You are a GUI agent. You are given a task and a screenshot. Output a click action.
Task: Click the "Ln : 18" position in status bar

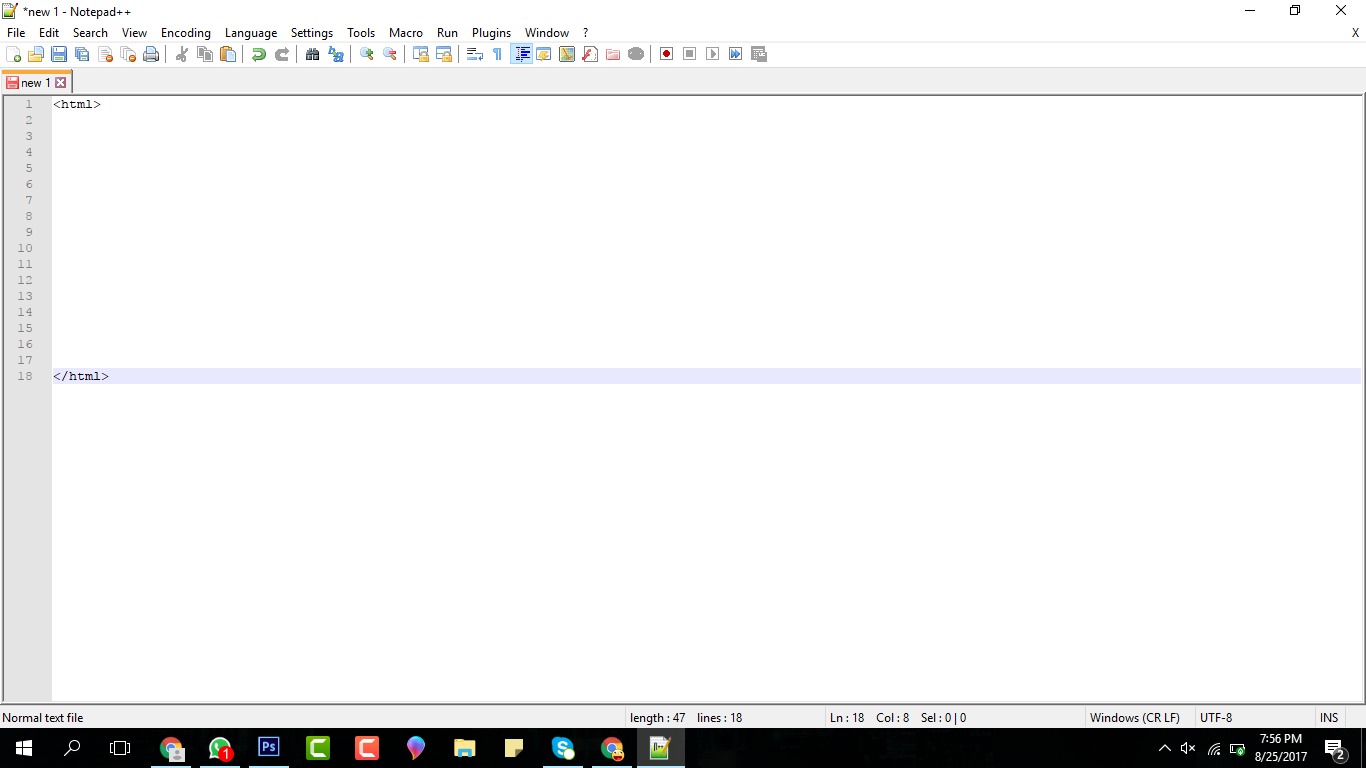(x=847, y=718)
